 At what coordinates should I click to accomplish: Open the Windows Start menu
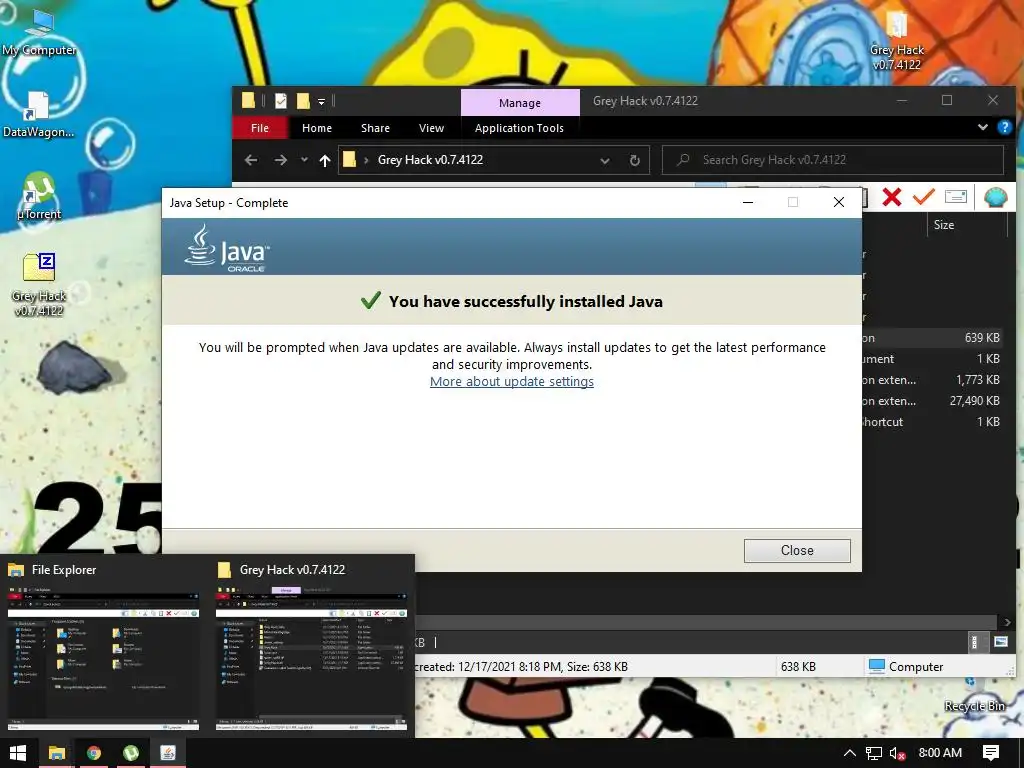coord(18,753)
